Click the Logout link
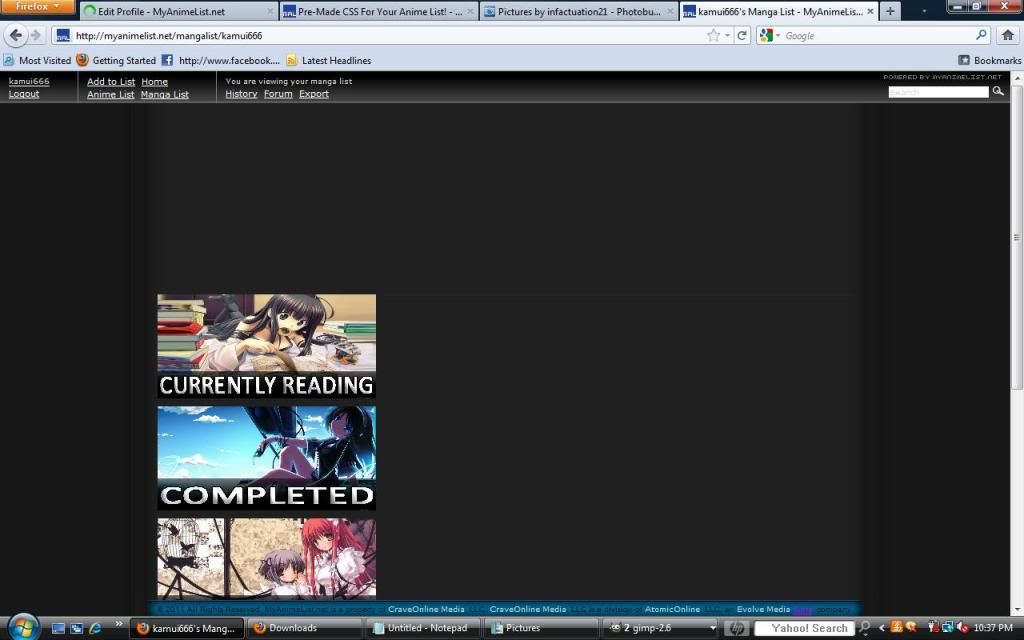1024x640 pixels. (24, 94)
